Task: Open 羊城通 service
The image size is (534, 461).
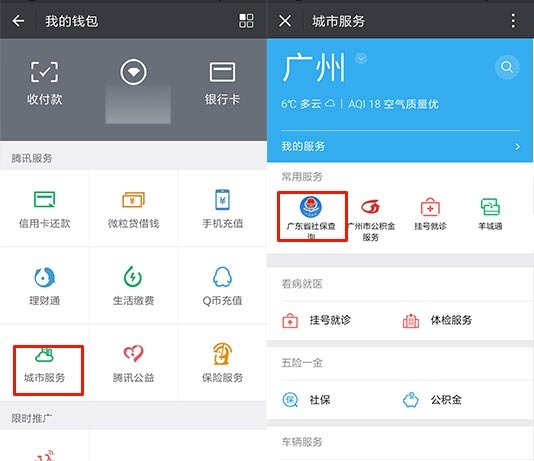Action: pyautogui.click(x=490, y=214)
